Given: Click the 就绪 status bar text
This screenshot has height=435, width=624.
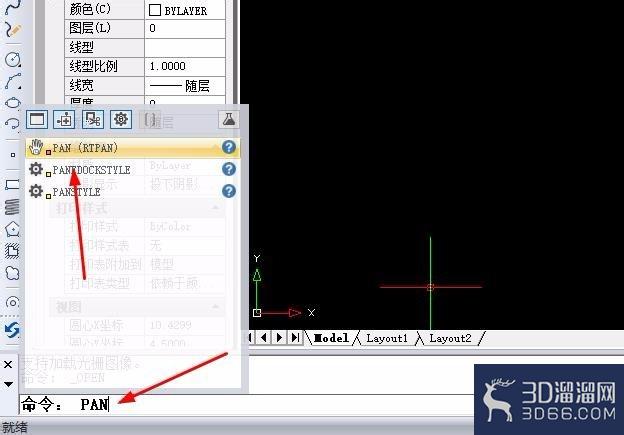Looking at the screenshot, I should (15, 428).
